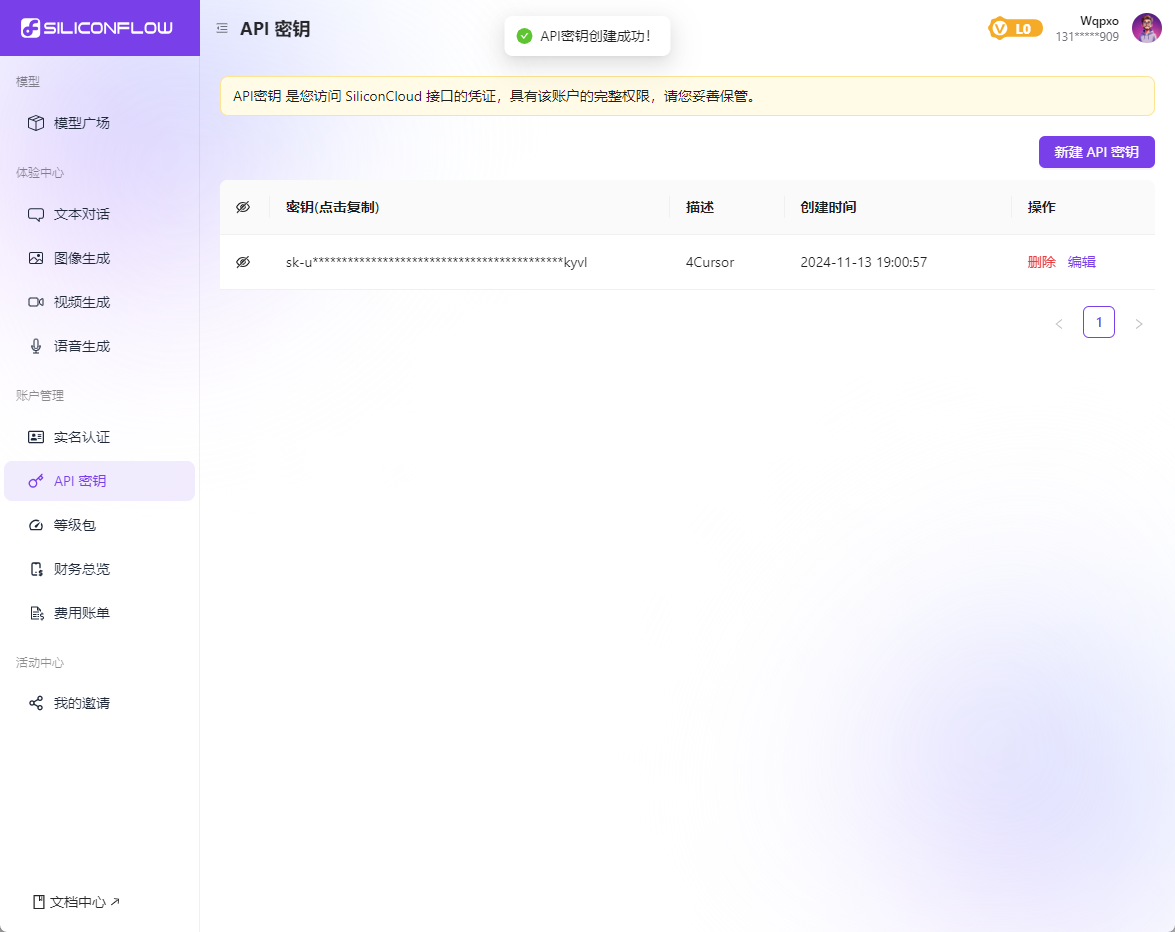
Task: Toggle visibility of all keys in header
Action: pos(243,207)
